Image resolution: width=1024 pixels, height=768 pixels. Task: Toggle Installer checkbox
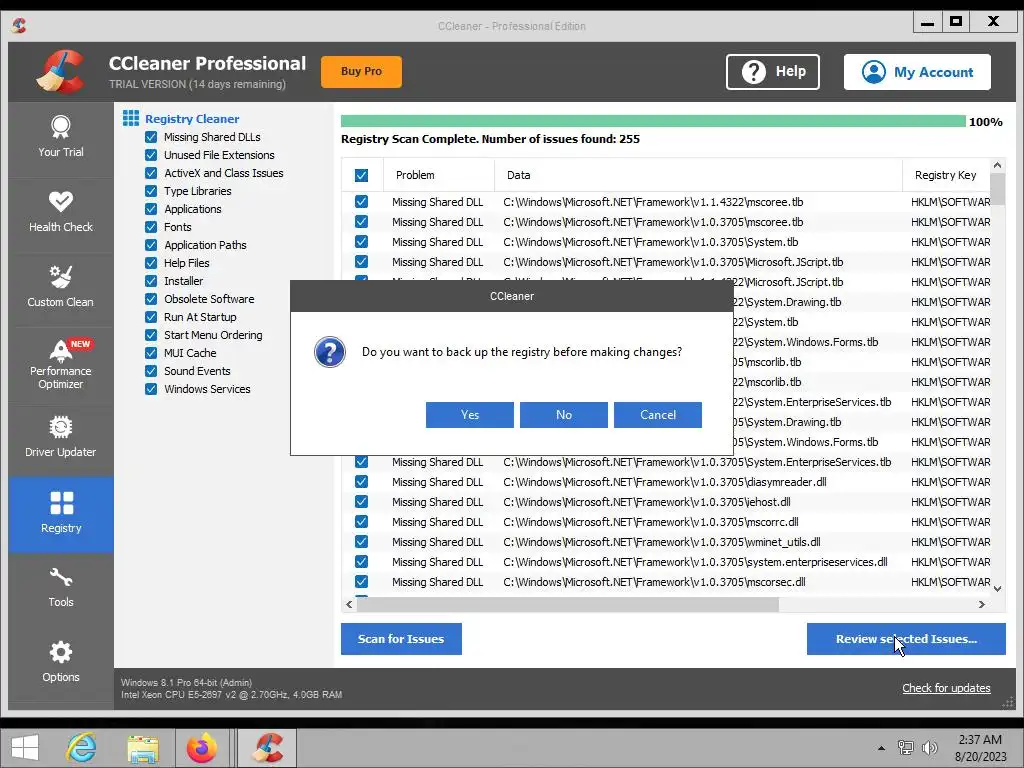click(x=151, y=281)
